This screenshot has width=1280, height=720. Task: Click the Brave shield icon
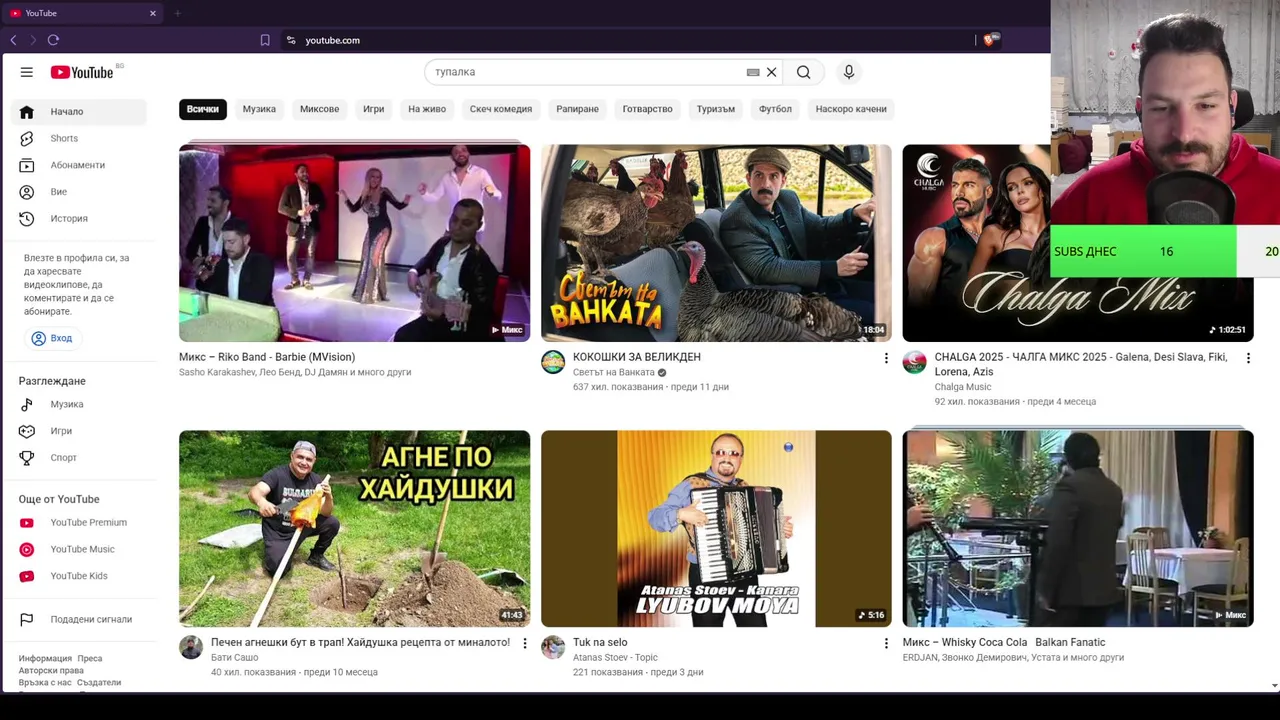point(990,40)
